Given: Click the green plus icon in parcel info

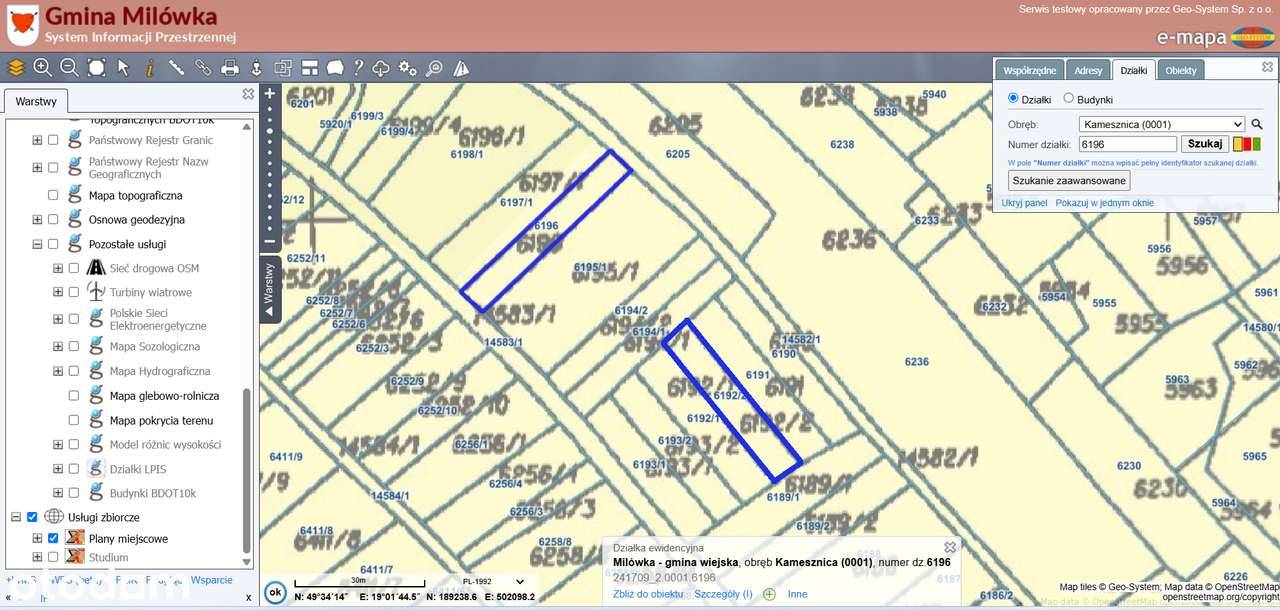Looking at the screenshot, I should [769, 594].
